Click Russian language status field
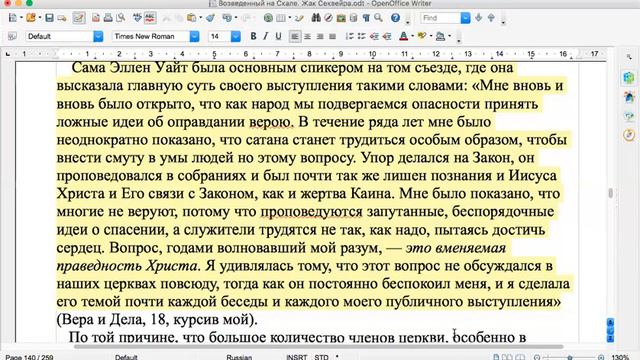This screenshot has width=640, height=360. 239,357
